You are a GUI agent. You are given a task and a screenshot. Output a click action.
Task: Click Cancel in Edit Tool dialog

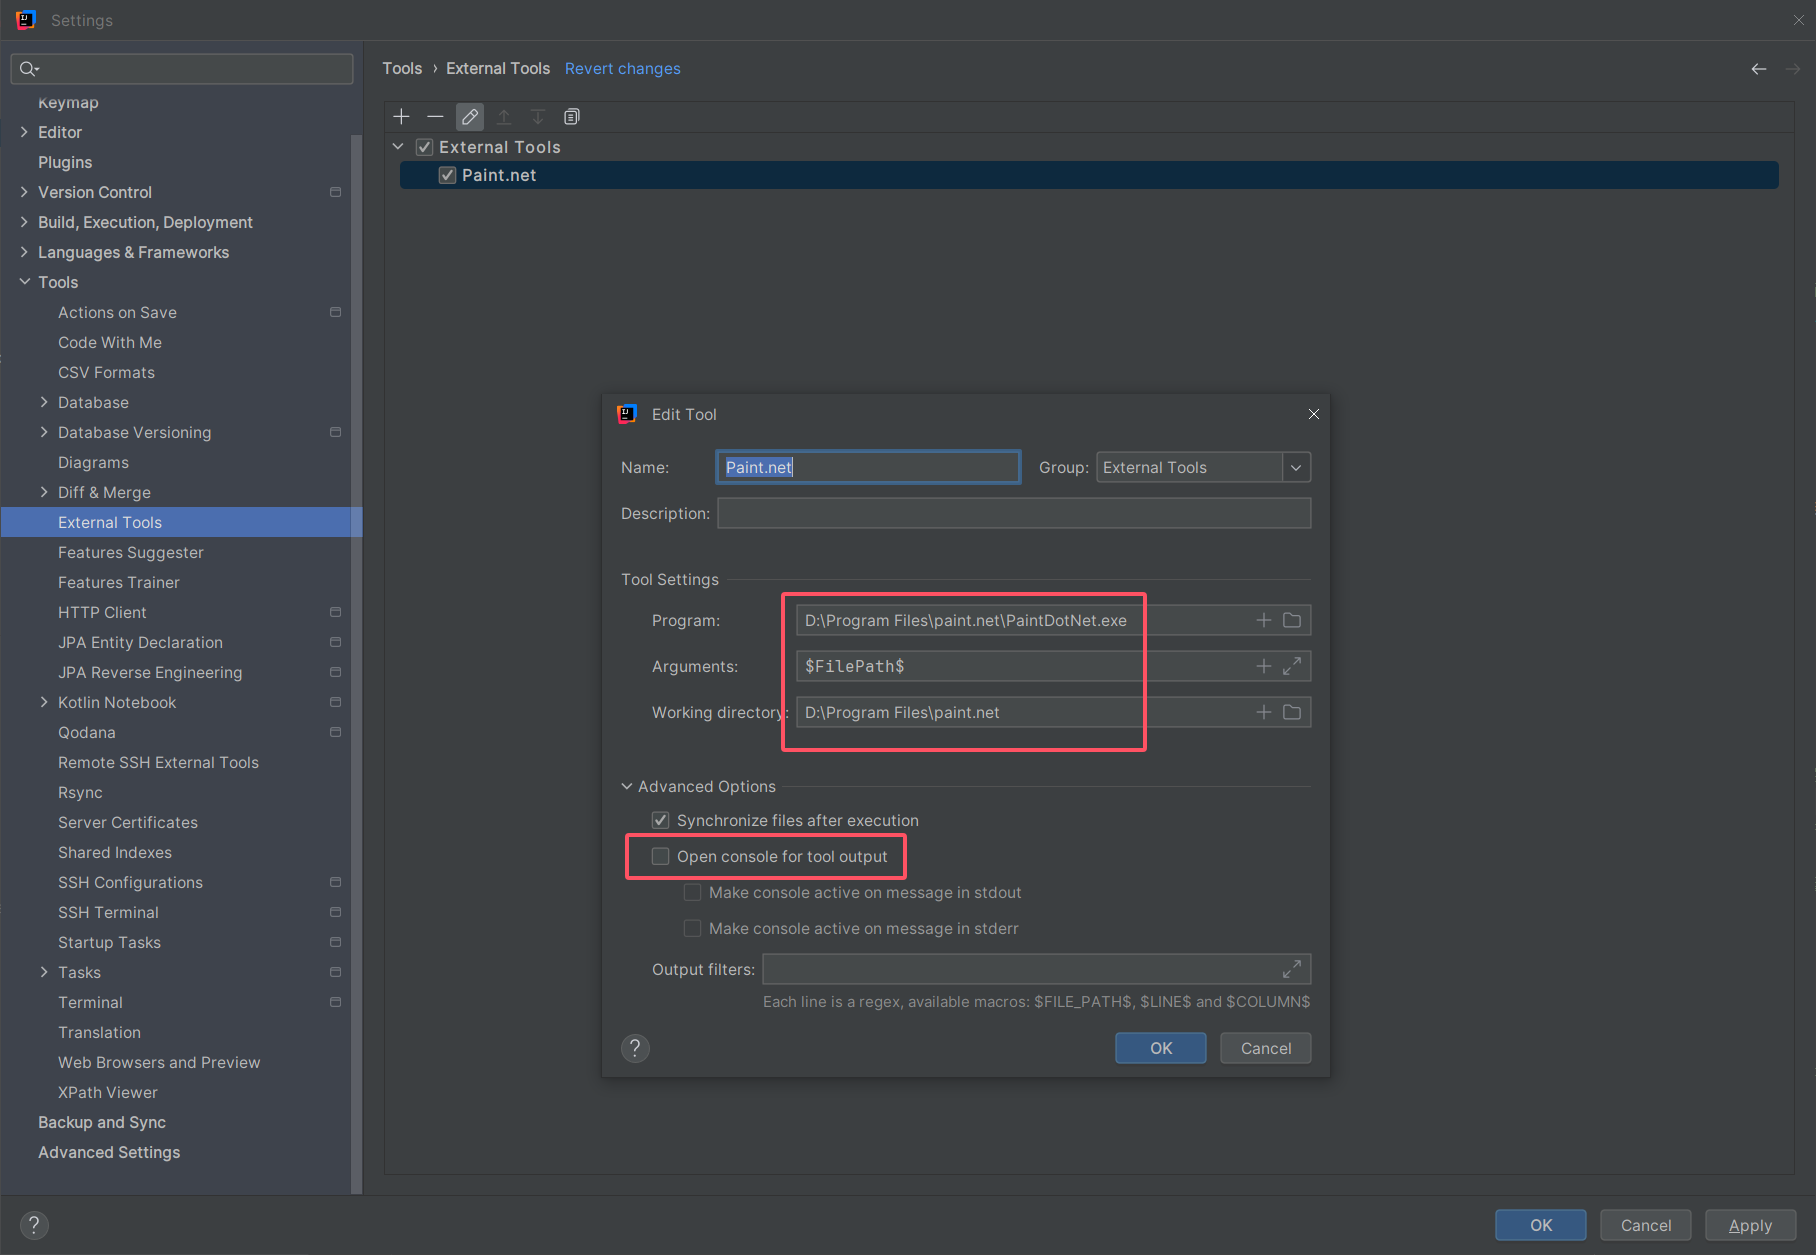(x=1266, y=1048)
